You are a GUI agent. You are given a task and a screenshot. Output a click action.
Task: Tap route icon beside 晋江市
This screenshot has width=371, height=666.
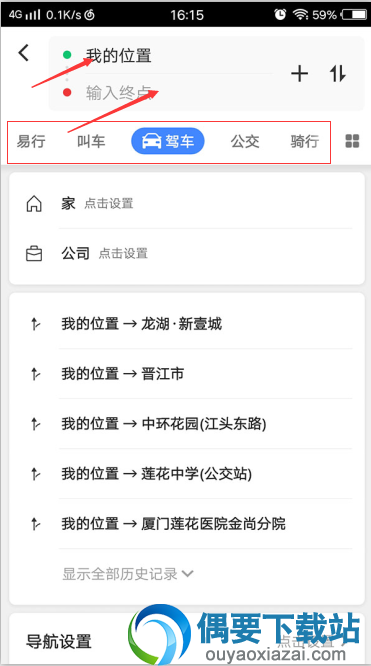click(x=35, y=374)
